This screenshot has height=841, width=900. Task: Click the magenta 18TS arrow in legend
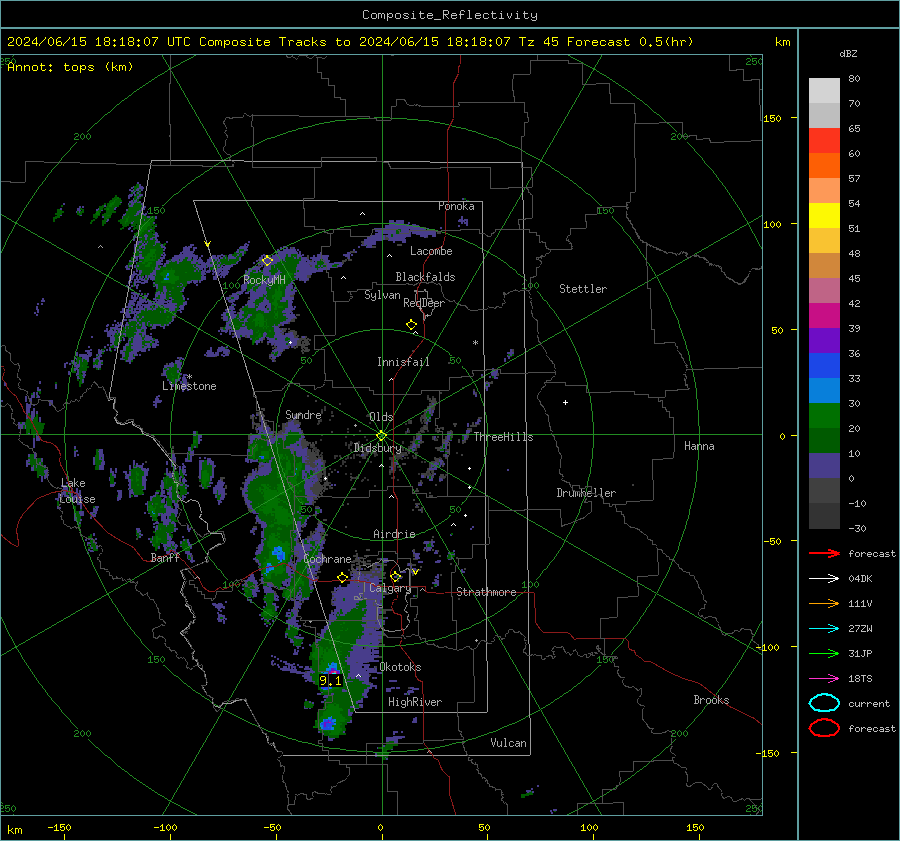(824, 679)
